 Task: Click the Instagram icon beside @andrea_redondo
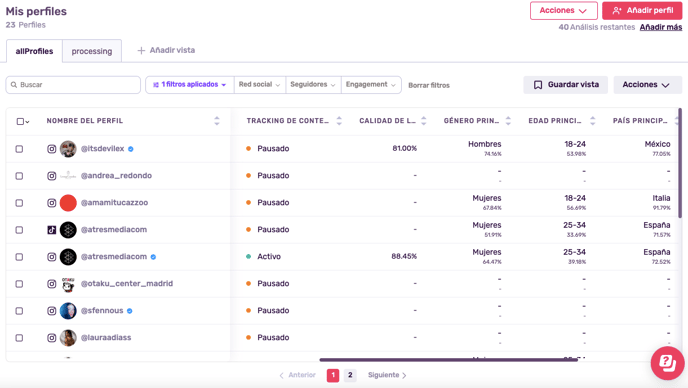point(52,176)
